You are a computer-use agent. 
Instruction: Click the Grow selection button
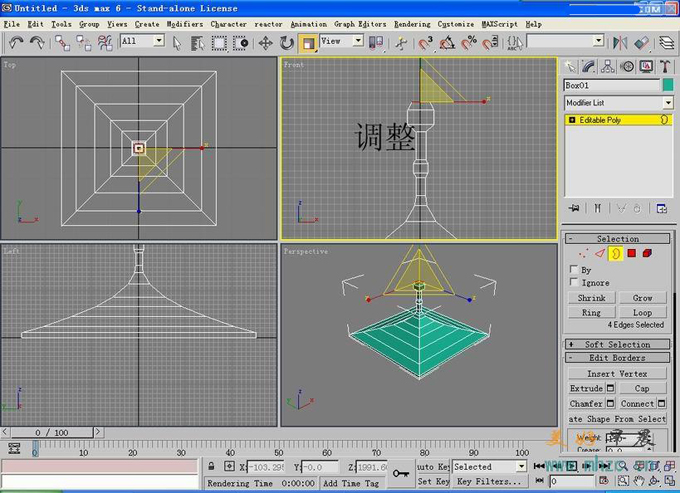[x=642, y=298]
